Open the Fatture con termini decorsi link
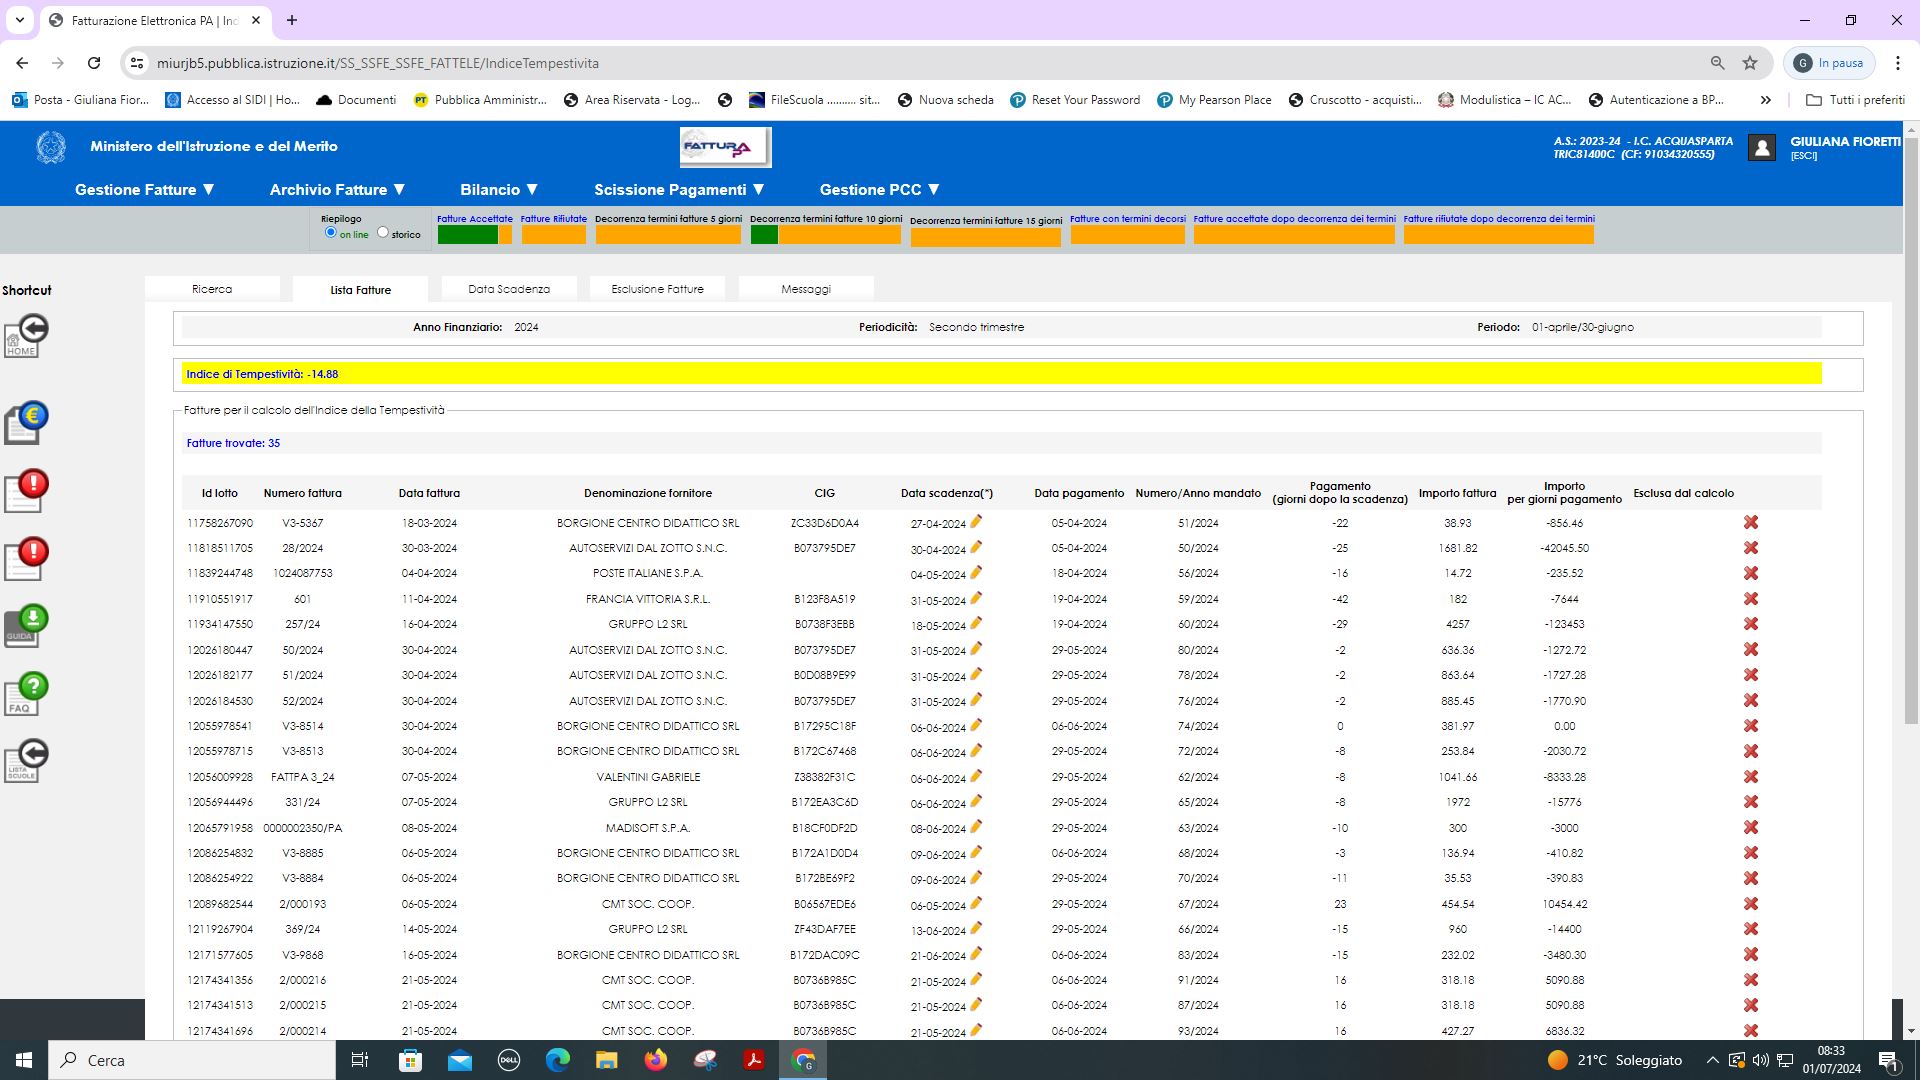Image resolution: width=1920 pixels, height=1080 pixels. 1128,219
